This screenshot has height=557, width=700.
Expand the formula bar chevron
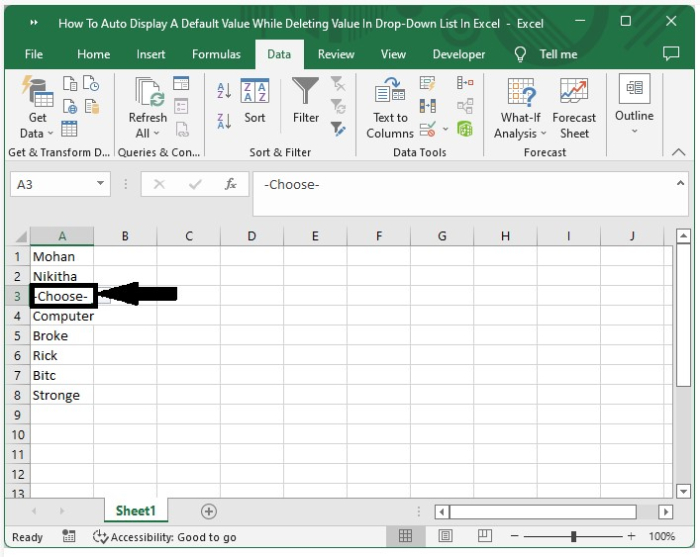[680, 183]
